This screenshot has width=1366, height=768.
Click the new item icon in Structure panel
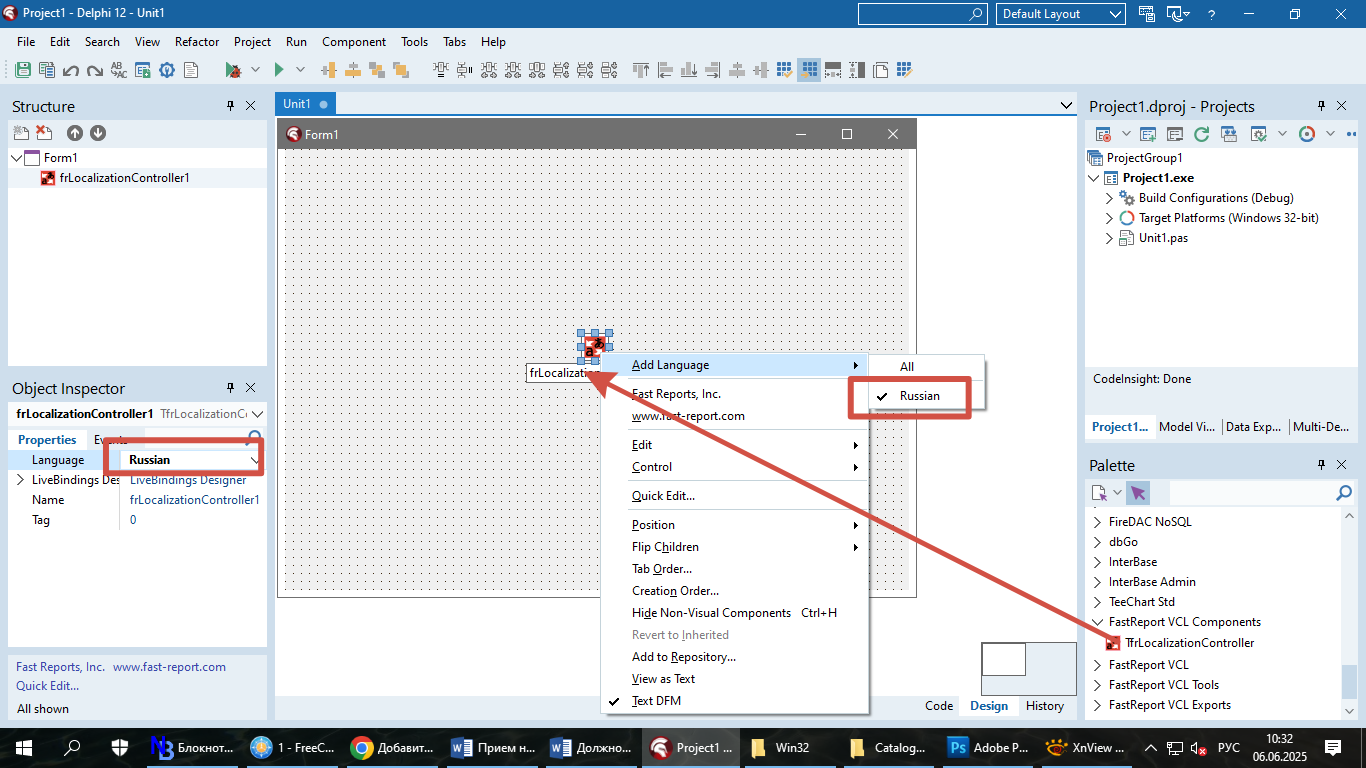click(21, 133)
